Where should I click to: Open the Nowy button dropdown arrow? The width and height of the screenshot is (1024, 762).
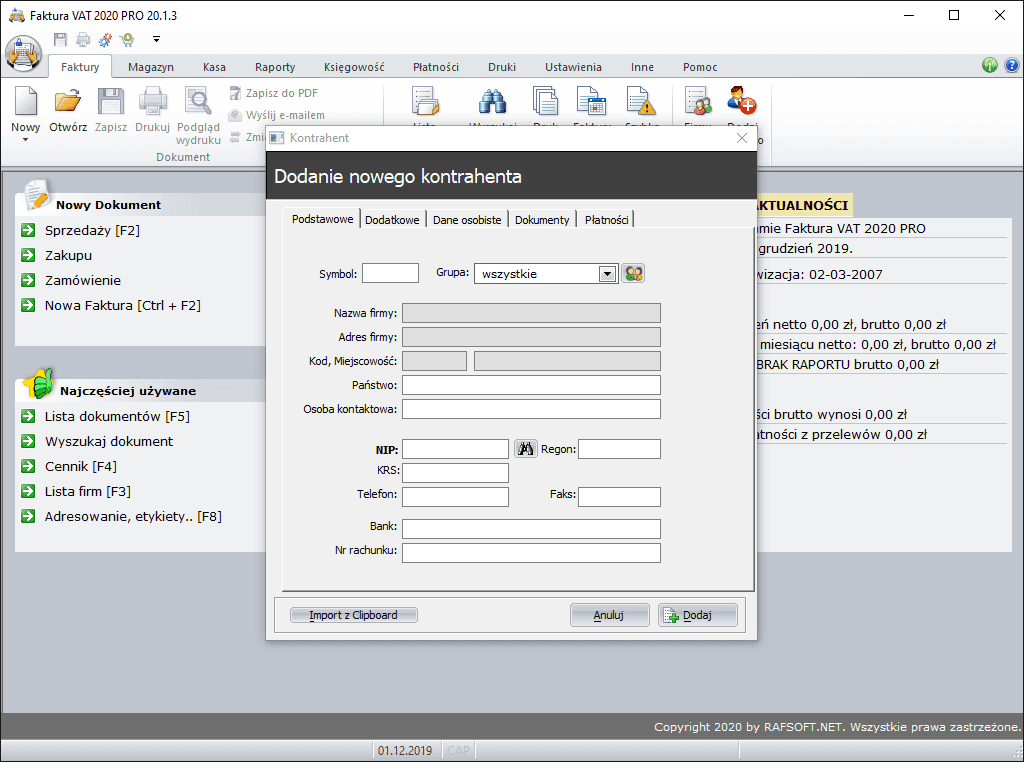[25, 140]
